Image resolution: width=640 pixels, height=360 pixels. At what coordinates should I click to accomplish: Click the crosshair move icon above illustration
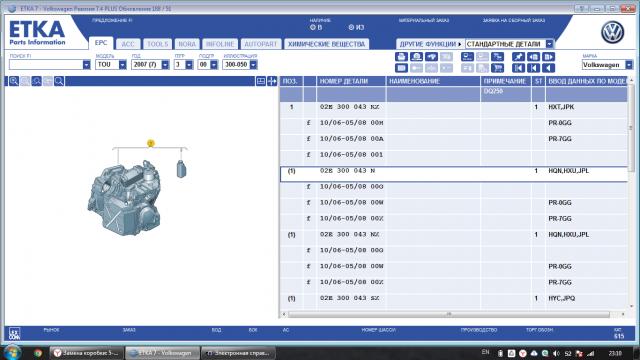[x=272, y=81]
